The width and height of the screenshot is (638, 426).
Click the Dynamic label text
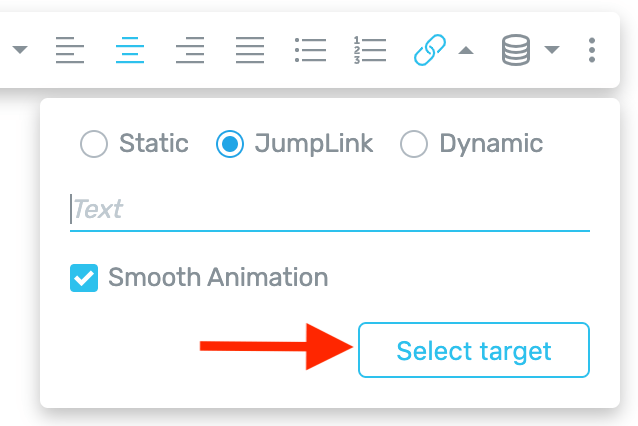tap(491, 144)
